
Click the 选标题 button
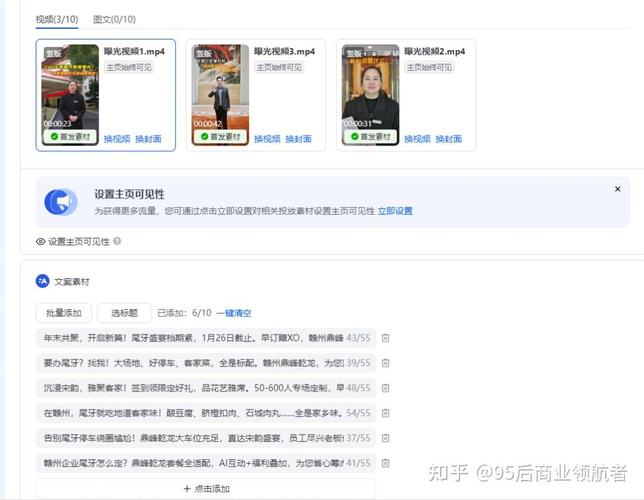[124, 313]
